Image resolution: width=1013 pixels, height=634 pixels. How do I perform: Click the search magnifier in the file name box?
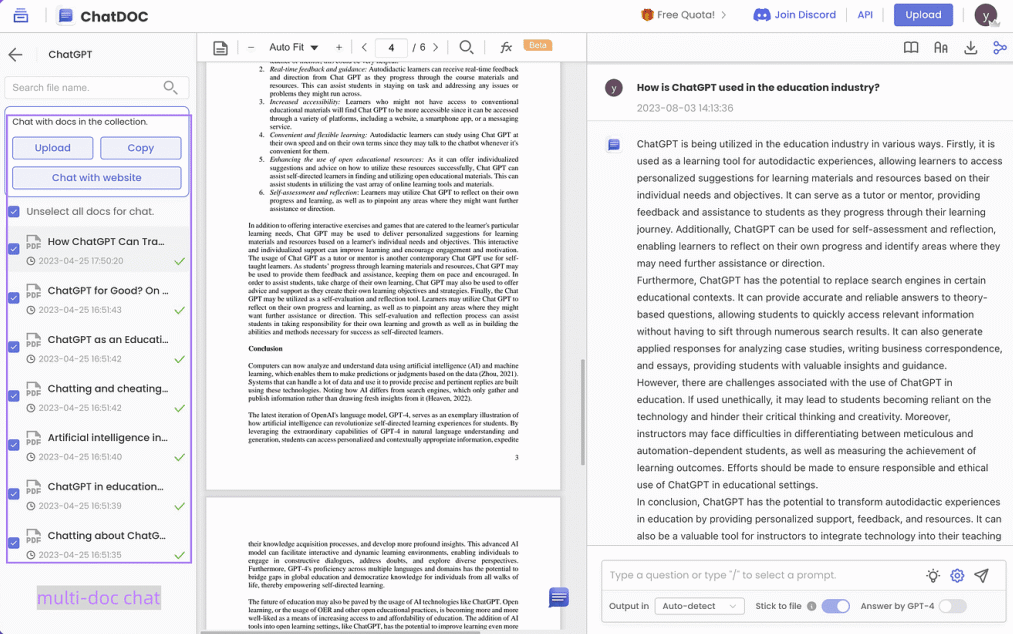click(171, 87)
